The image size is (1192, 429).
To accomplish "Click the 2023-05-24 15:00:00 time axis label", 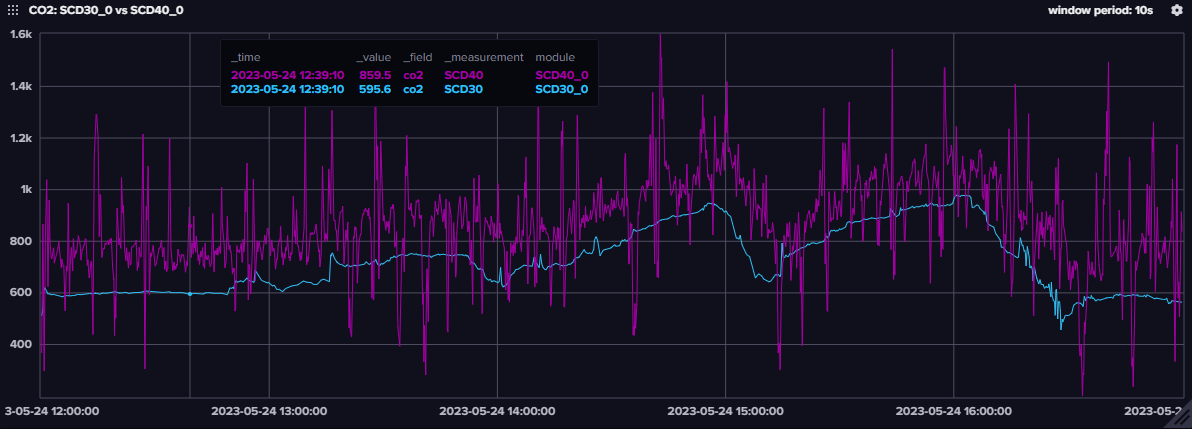I will coord(725,410).
